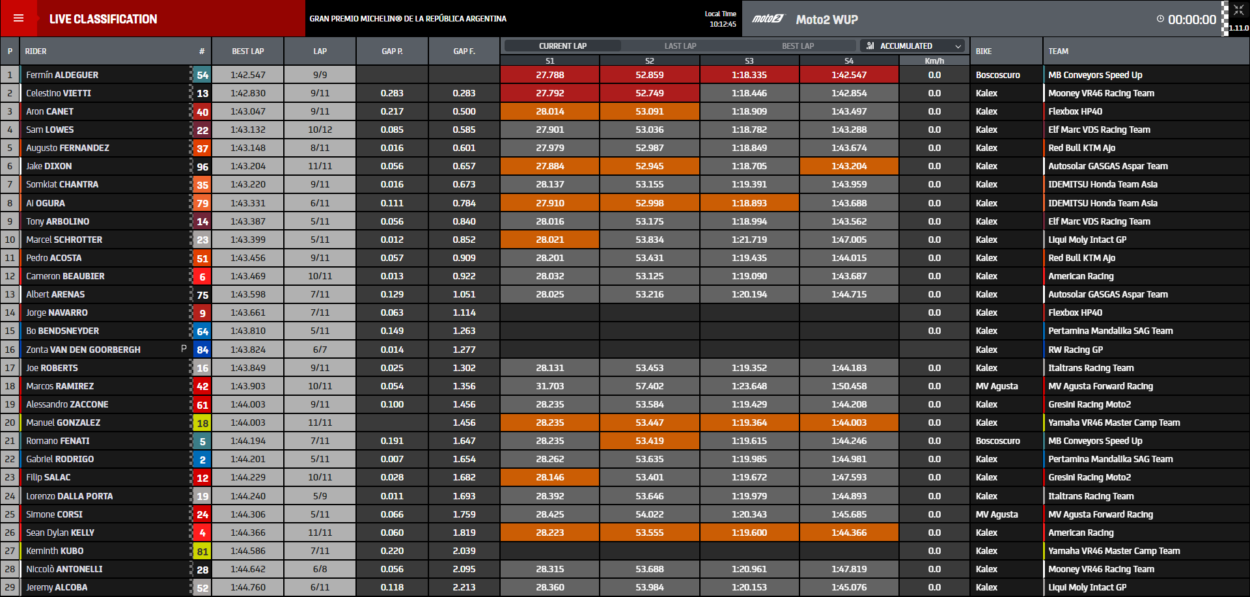Toggle fullscreen with the collapse arrows icon
The image size is (1250, 597).
click(1240, 9)
